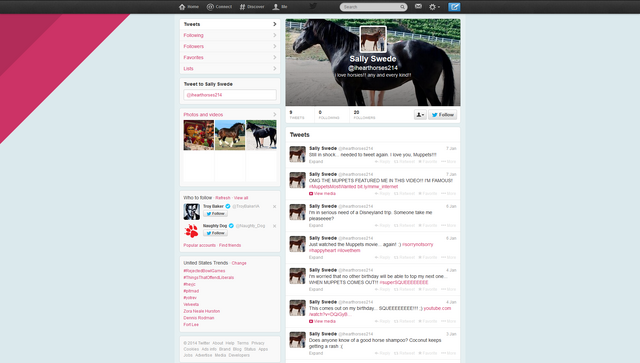The height and width of the screenshot is (363, 640).
Task: Open the brown draft horse thumbnail
Action: (x=230, y=135)
